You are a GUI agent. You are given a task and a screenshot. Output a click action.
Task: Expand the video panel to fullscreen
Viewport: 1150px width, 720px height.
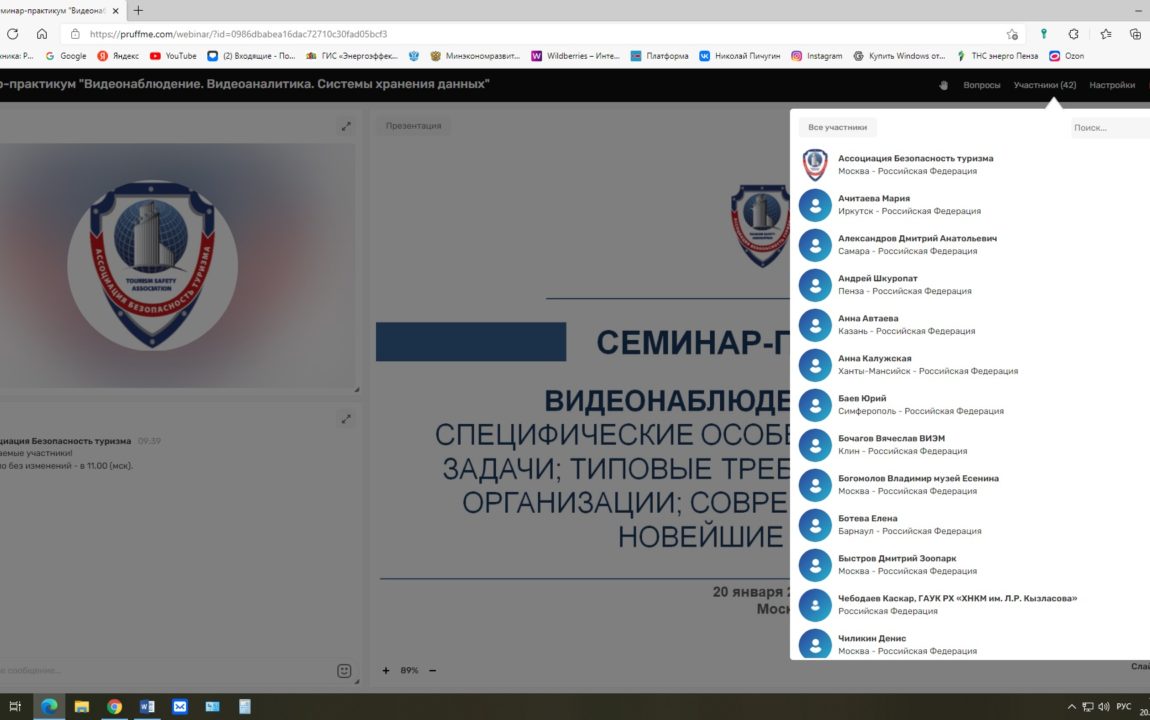click(x=346, y=126)
